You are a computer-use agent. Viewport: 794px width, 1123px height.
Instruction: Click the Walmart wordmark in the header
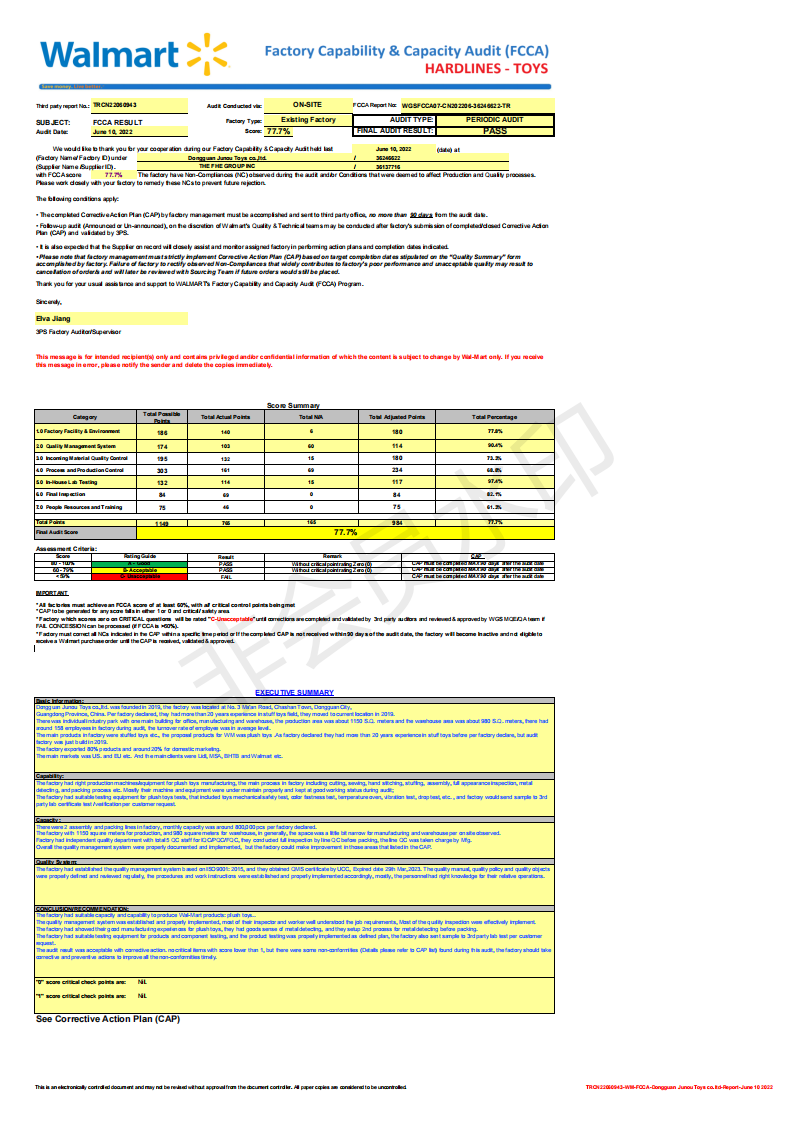(109, 55)
